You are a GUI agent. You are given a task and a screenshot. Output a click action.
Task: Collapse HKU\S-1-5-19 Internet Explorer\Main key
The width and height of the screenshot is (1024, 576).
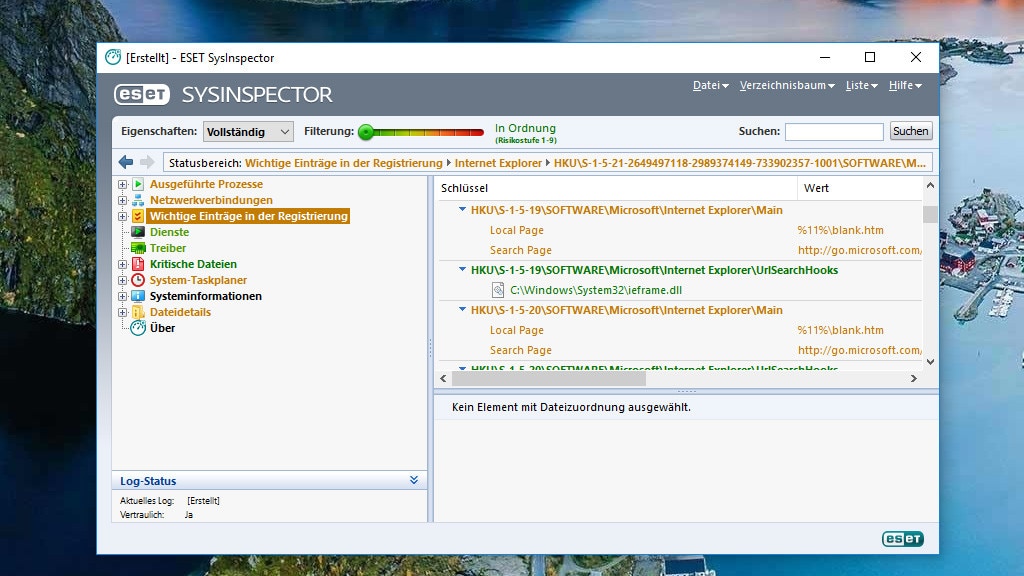(x=462, y=210)
